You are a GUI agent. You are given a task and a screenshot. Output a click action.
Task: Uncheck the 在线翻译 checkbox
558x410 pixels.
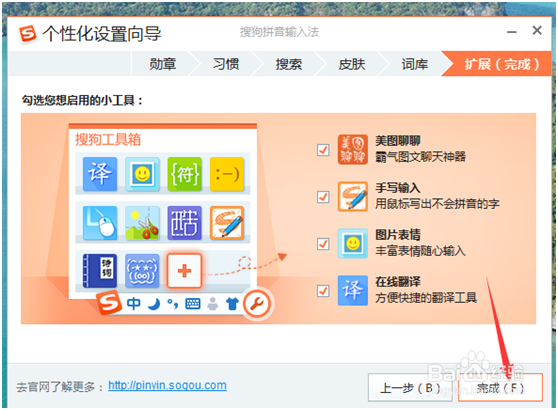[x=323, y=291]
